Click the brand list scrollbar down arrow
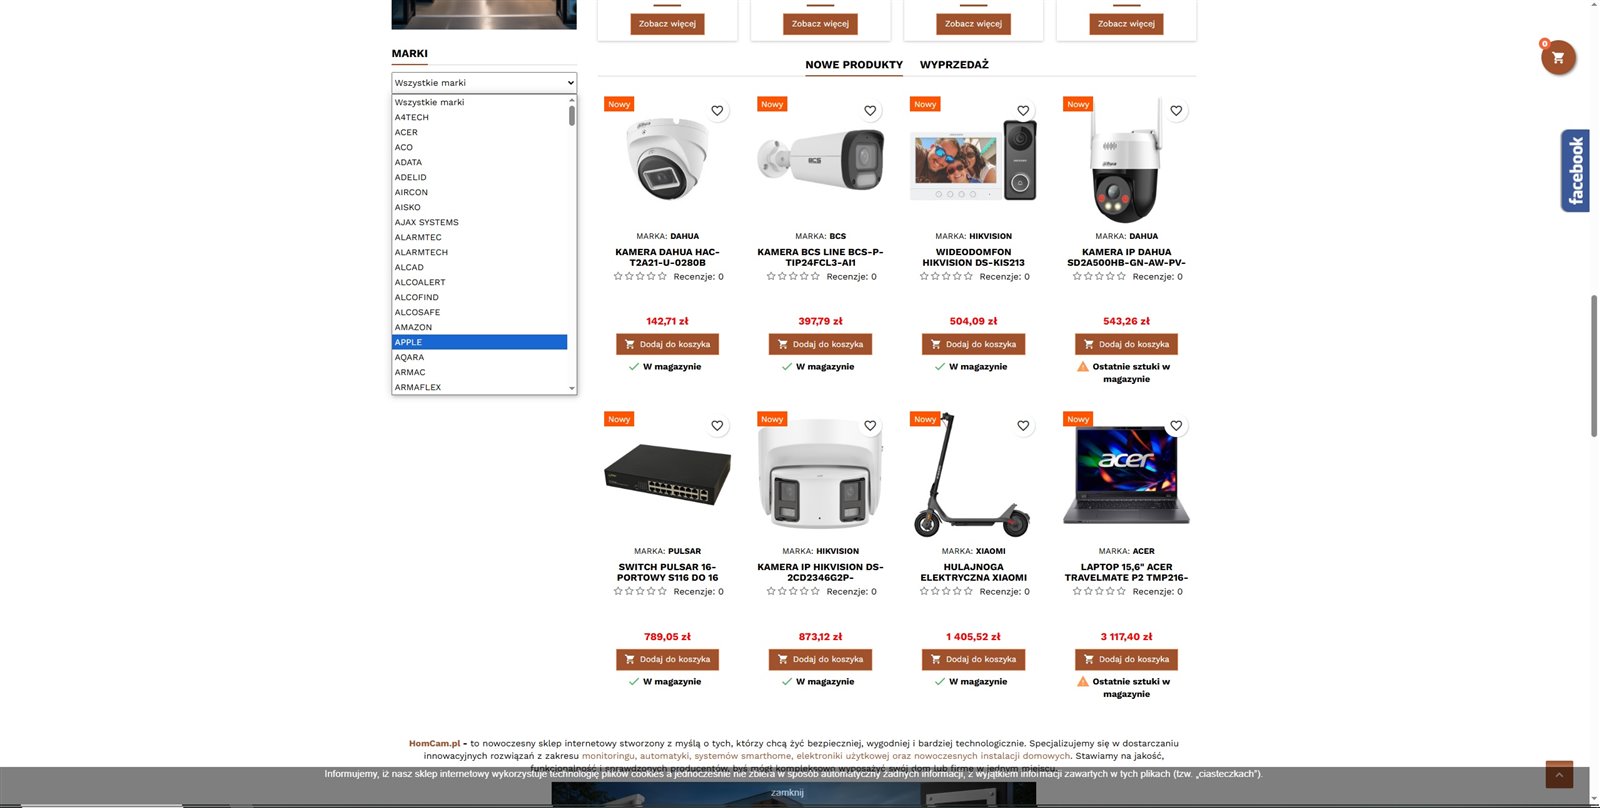Screen dimensions: 1600x808 pyautogui.click(x=572, y=388)
